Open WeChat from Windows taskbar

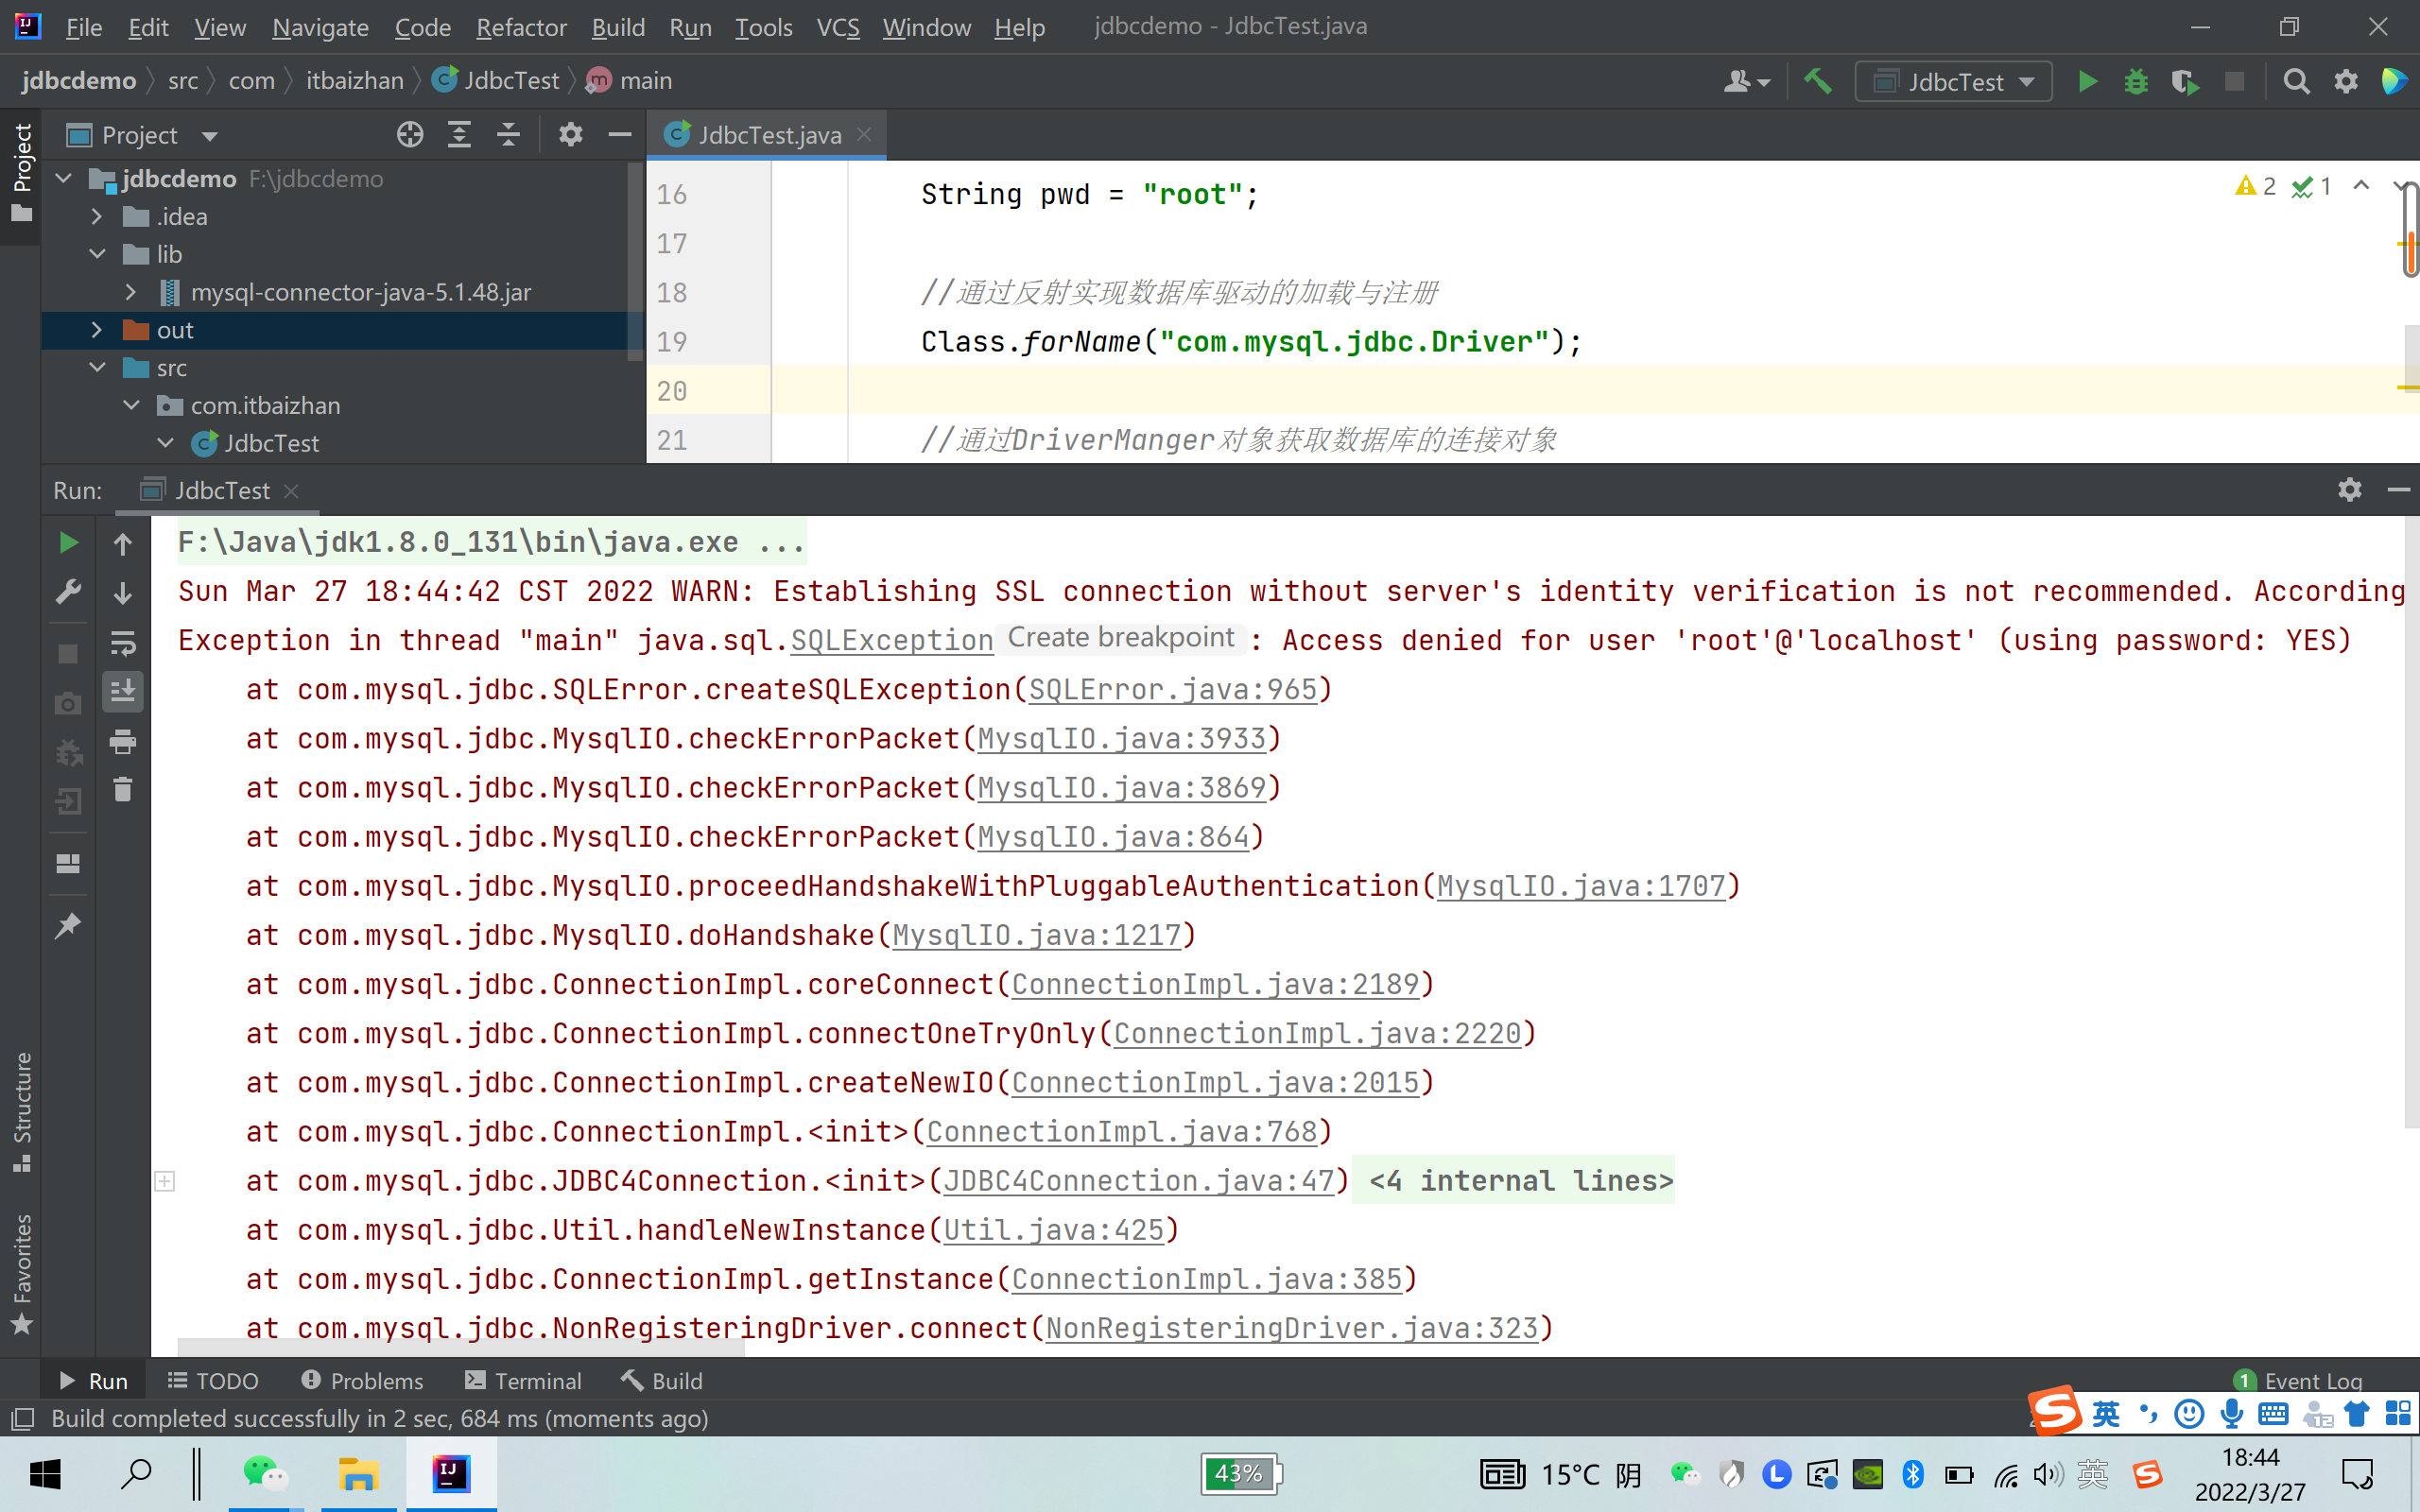(266, 1473)
